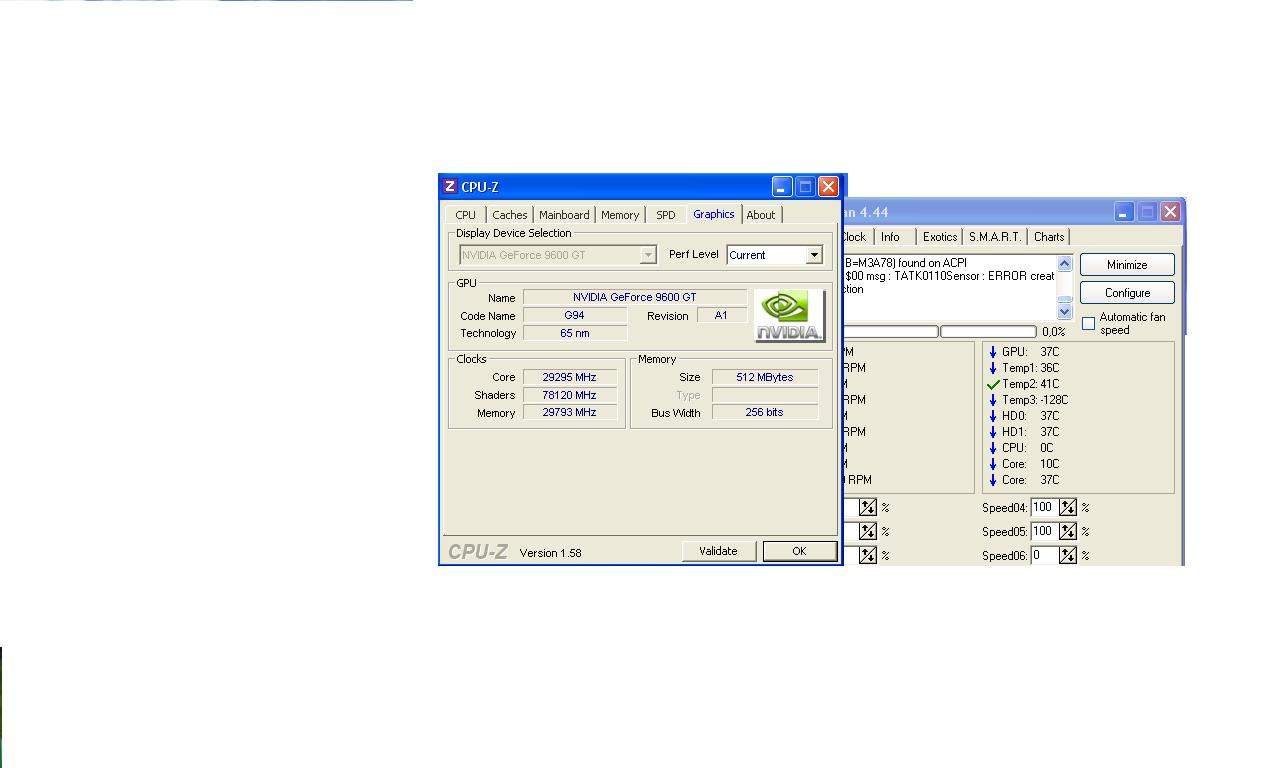Switch to the CPU tab in CPU-Z

466,215
